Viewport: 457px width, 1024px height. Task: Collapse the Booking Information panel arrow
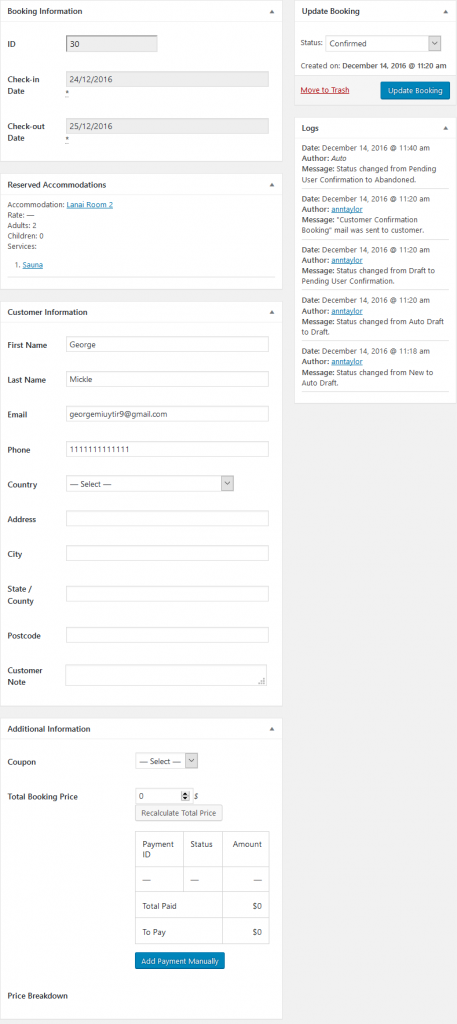(x=272, y=12)
